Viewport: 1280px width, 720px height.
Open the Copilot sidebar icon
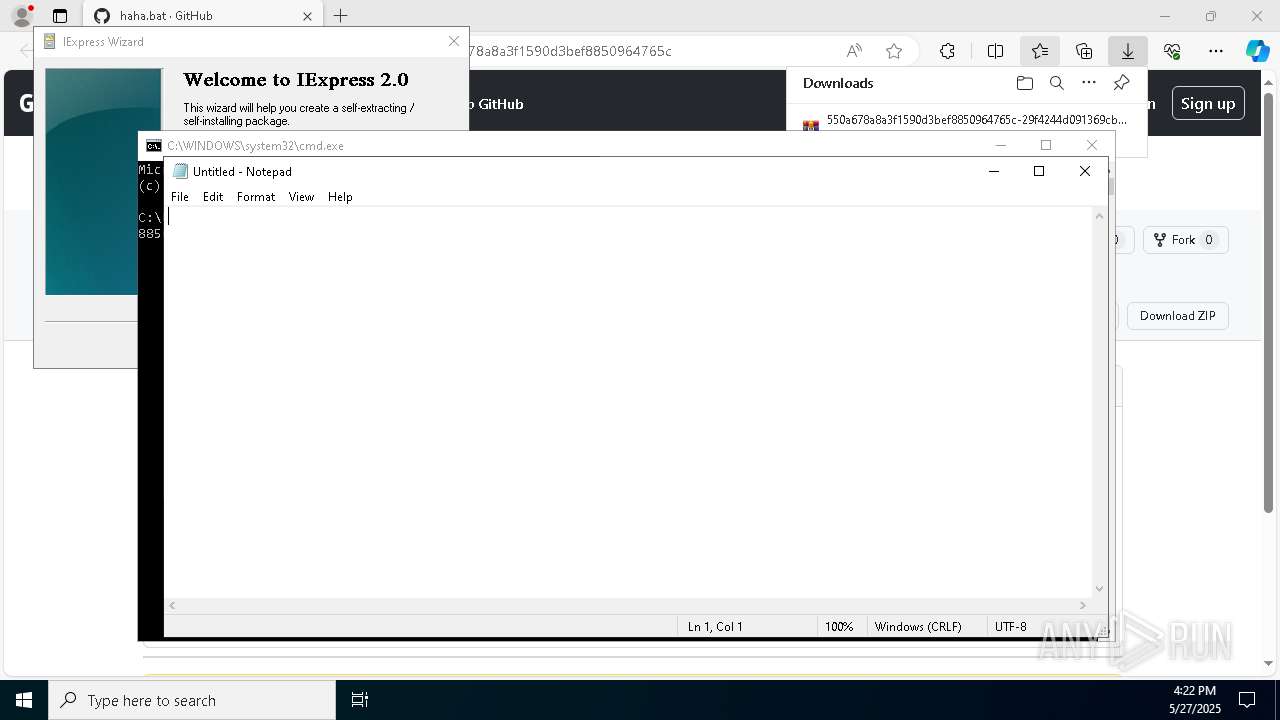pyautogui.click(x=1257, y=51)
